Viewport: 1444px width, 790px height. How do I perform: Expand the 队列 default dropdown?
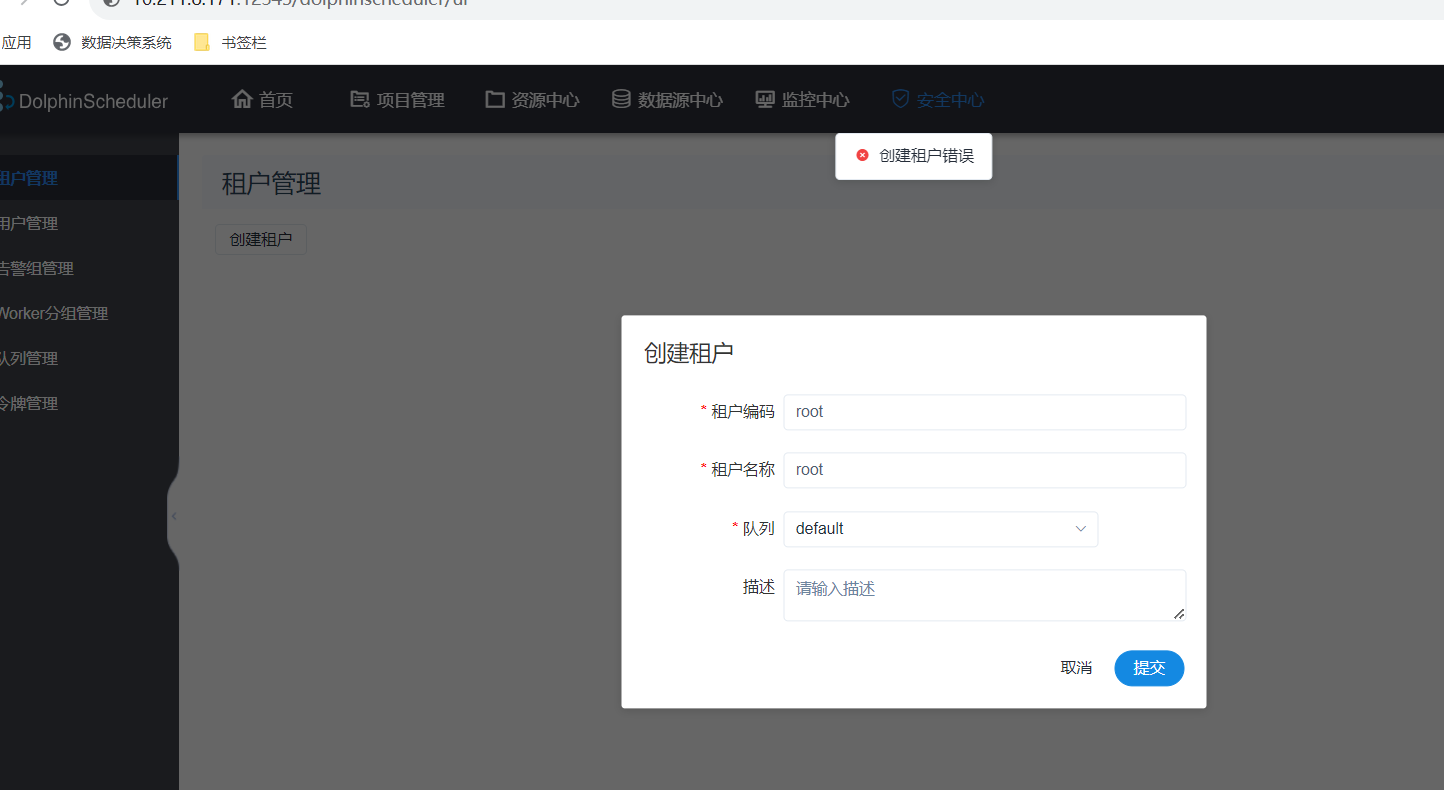pyautogui.click(x=940, y=528)
